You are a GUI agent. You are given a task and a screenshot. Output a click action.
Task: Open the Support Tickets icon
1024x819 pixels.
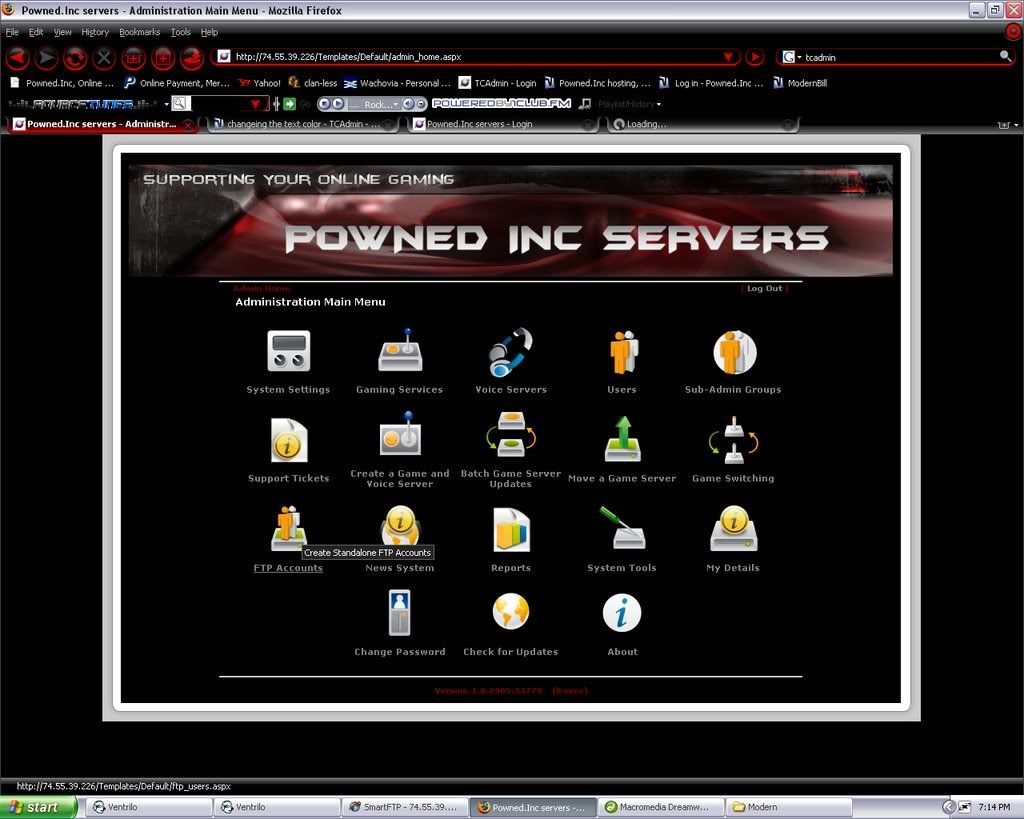pos(288,441)
